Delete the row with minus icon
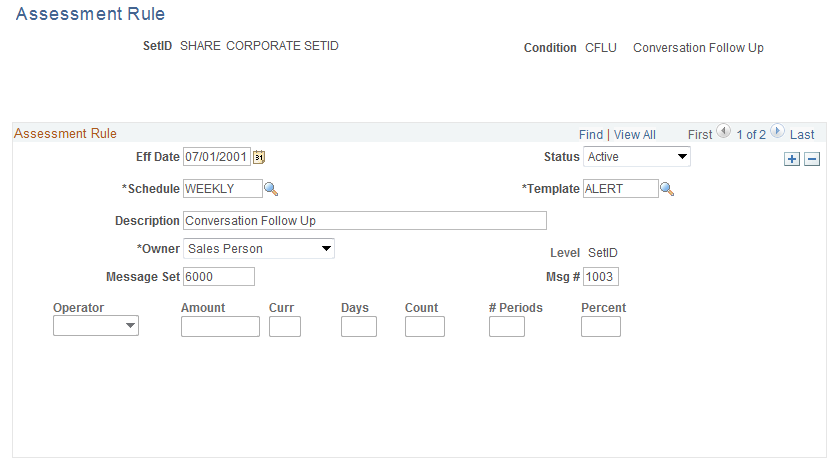This screenshot has height=464, width=836. pyautogui.click(x=812, y=159)
